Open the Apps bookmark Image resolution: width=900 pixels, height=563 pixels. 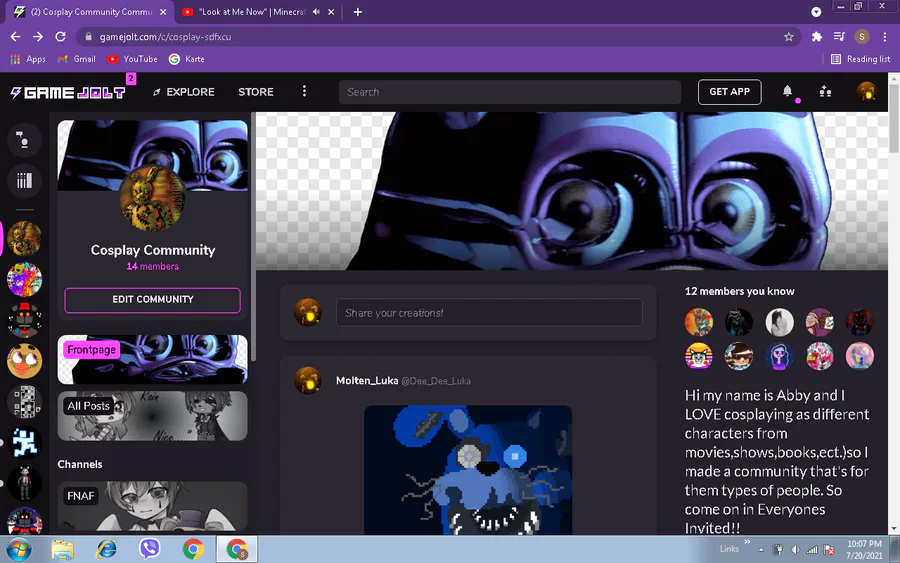[x=28, y=59]
